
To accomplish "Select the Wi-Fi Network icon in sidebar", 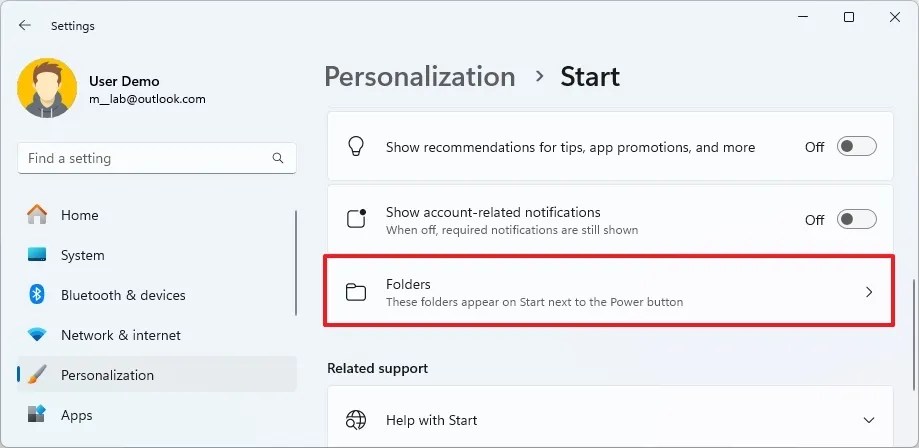I will (37, 335).
